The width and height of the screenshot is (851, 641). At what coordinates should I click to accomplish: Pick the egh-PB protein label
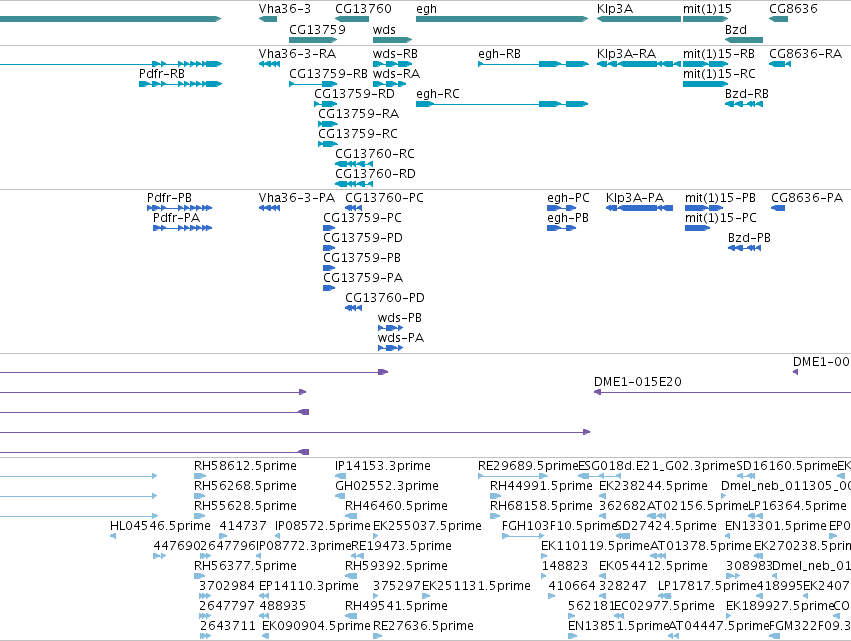pyautogui.click(x=568, y=218)
